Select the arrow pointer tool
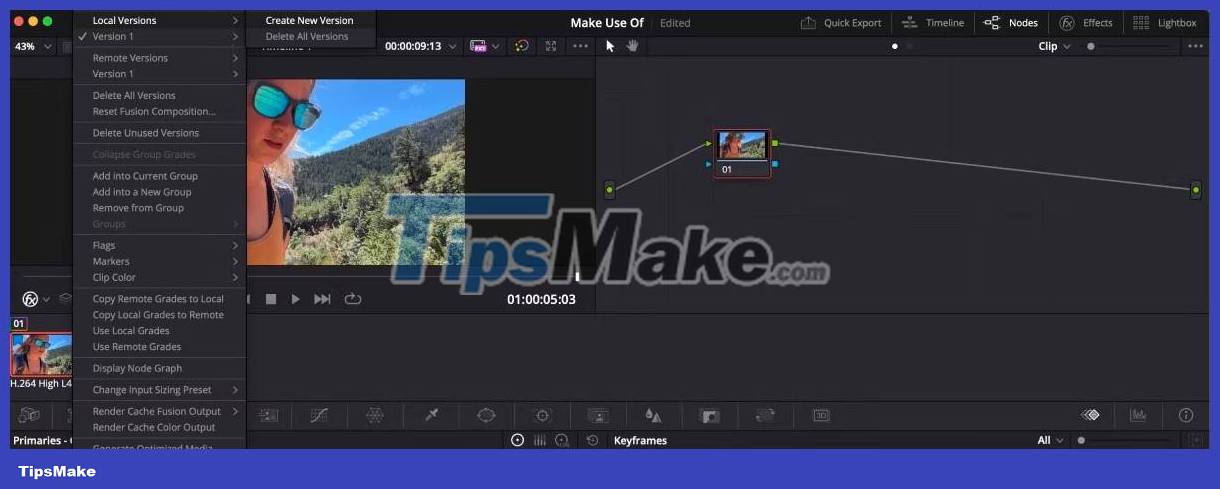This screenshot has width=1220, height=489. (x=611, y=46)
